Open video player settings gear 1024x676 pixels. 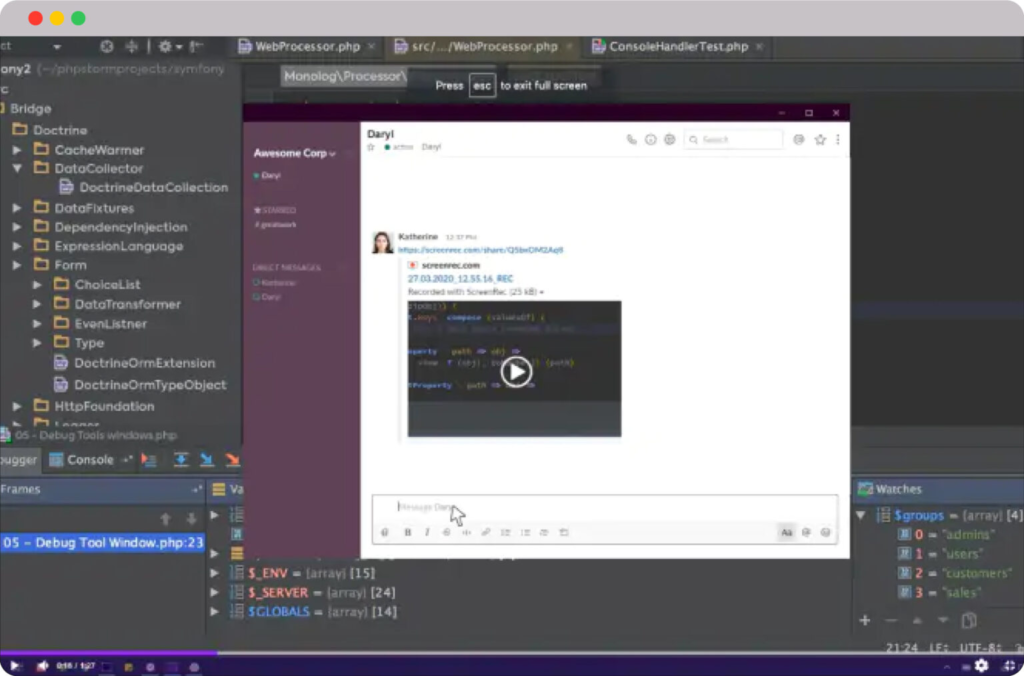point(981,665)
